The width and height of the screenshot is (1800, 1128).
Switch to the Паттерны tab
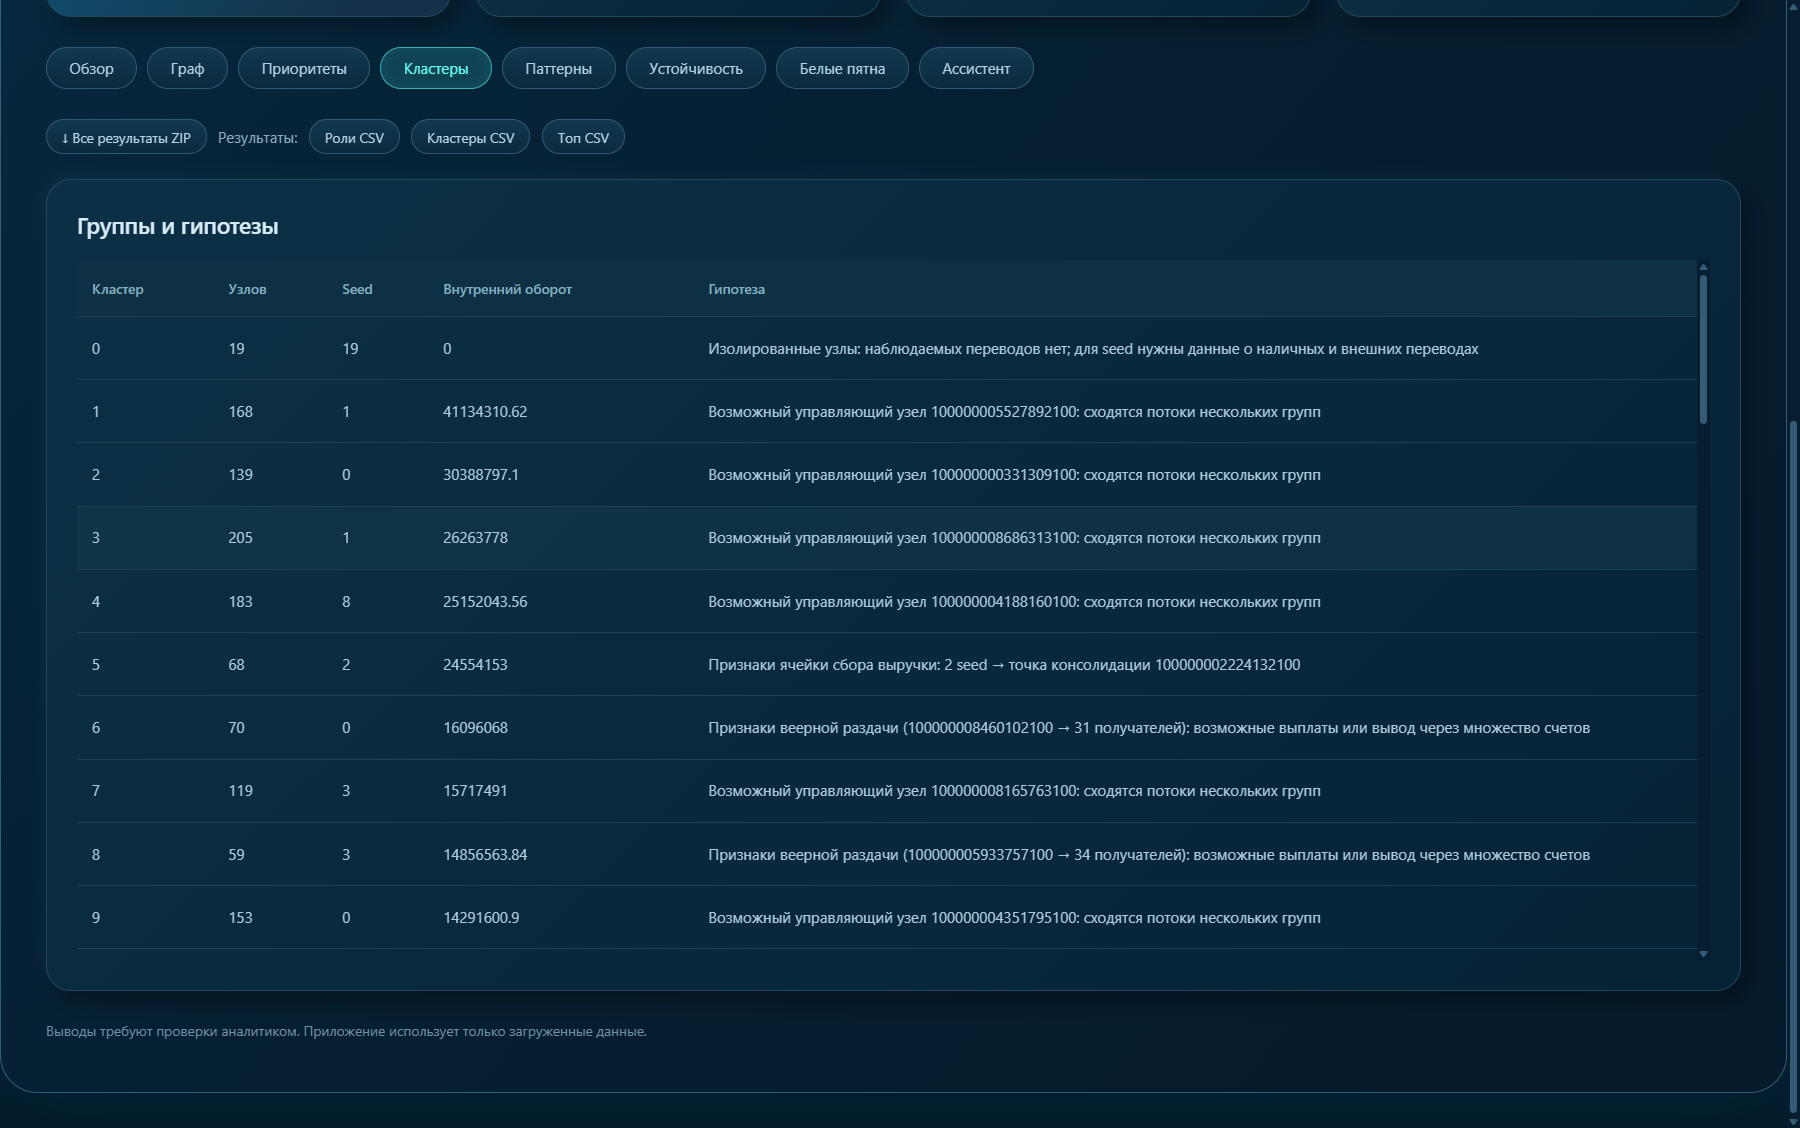[558, 68]
